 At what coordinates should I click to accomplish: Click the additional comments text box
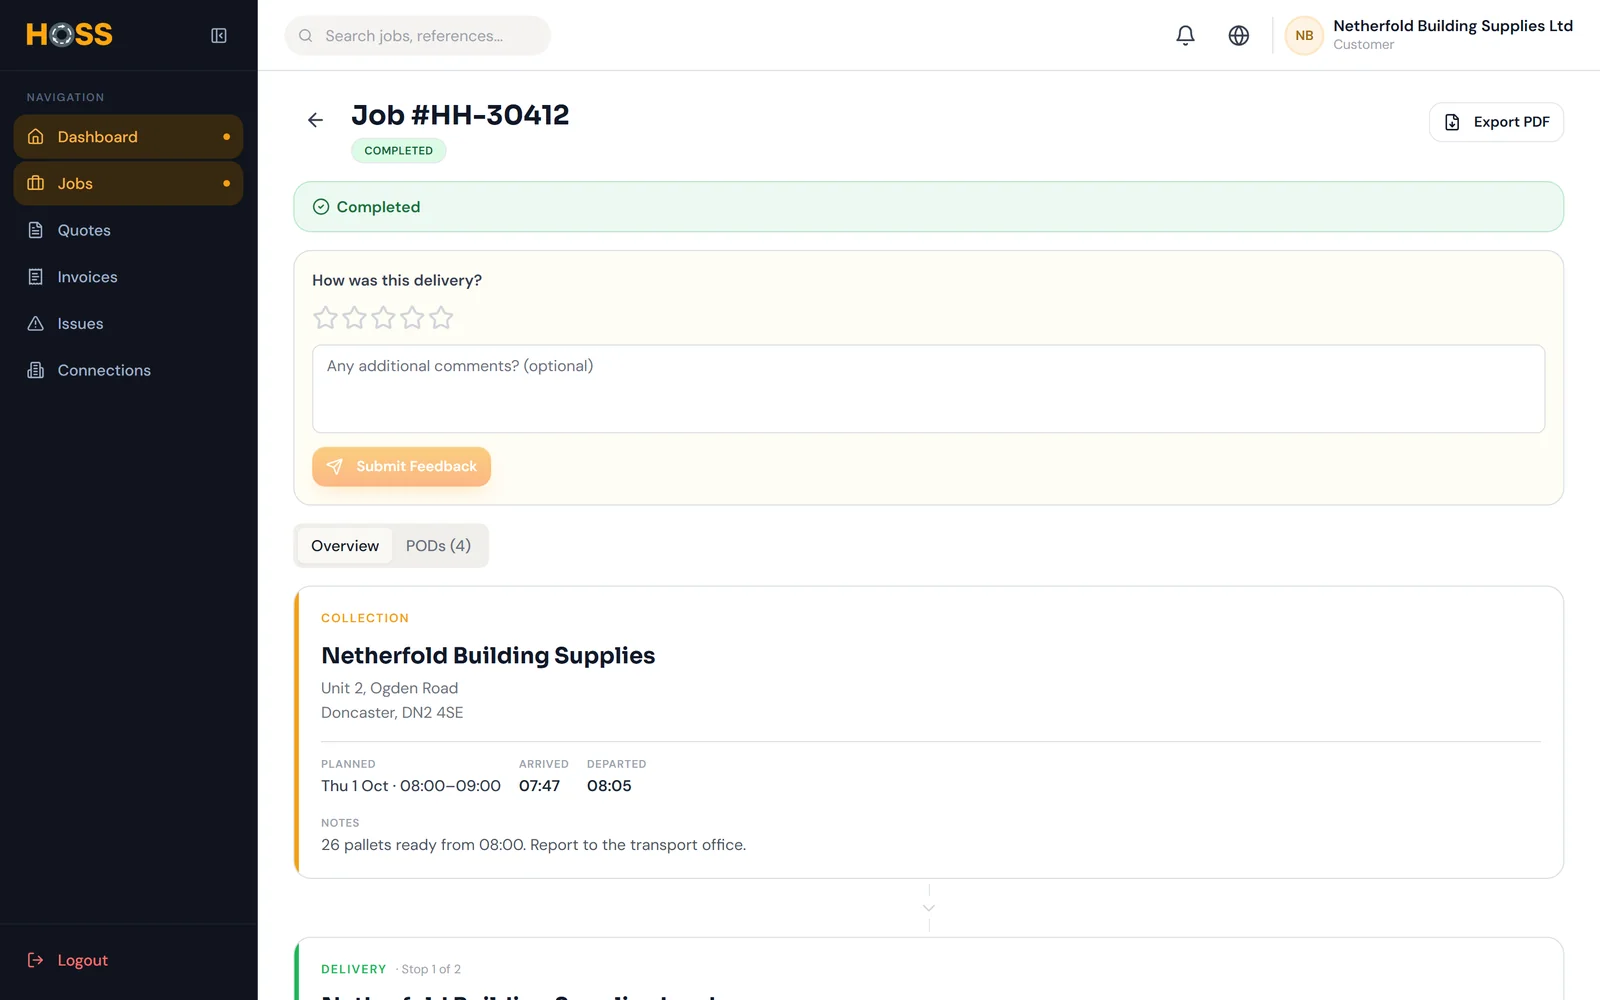(x=928, y=389)
